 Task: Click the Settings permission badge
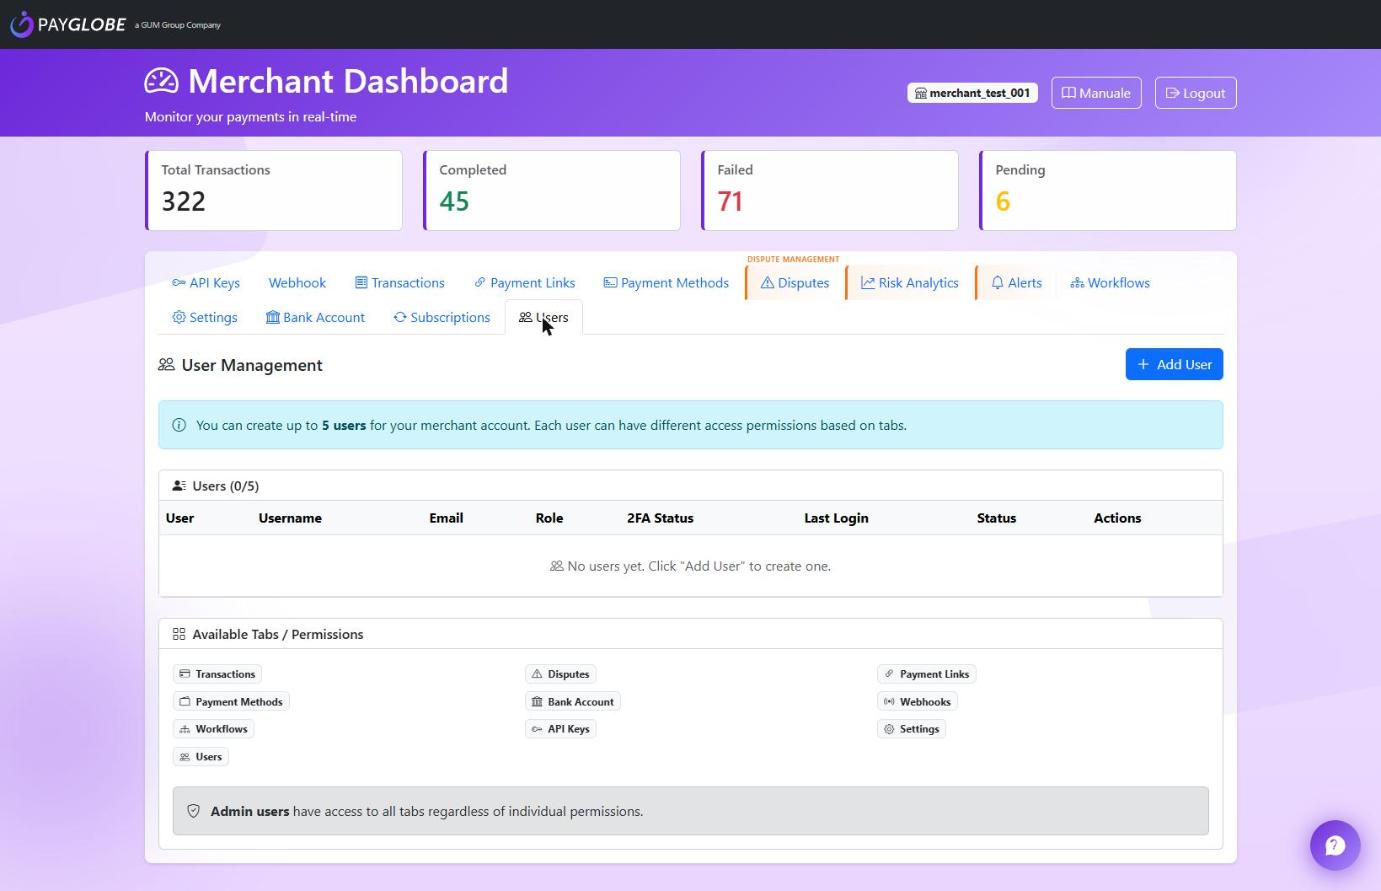[911, 729]
